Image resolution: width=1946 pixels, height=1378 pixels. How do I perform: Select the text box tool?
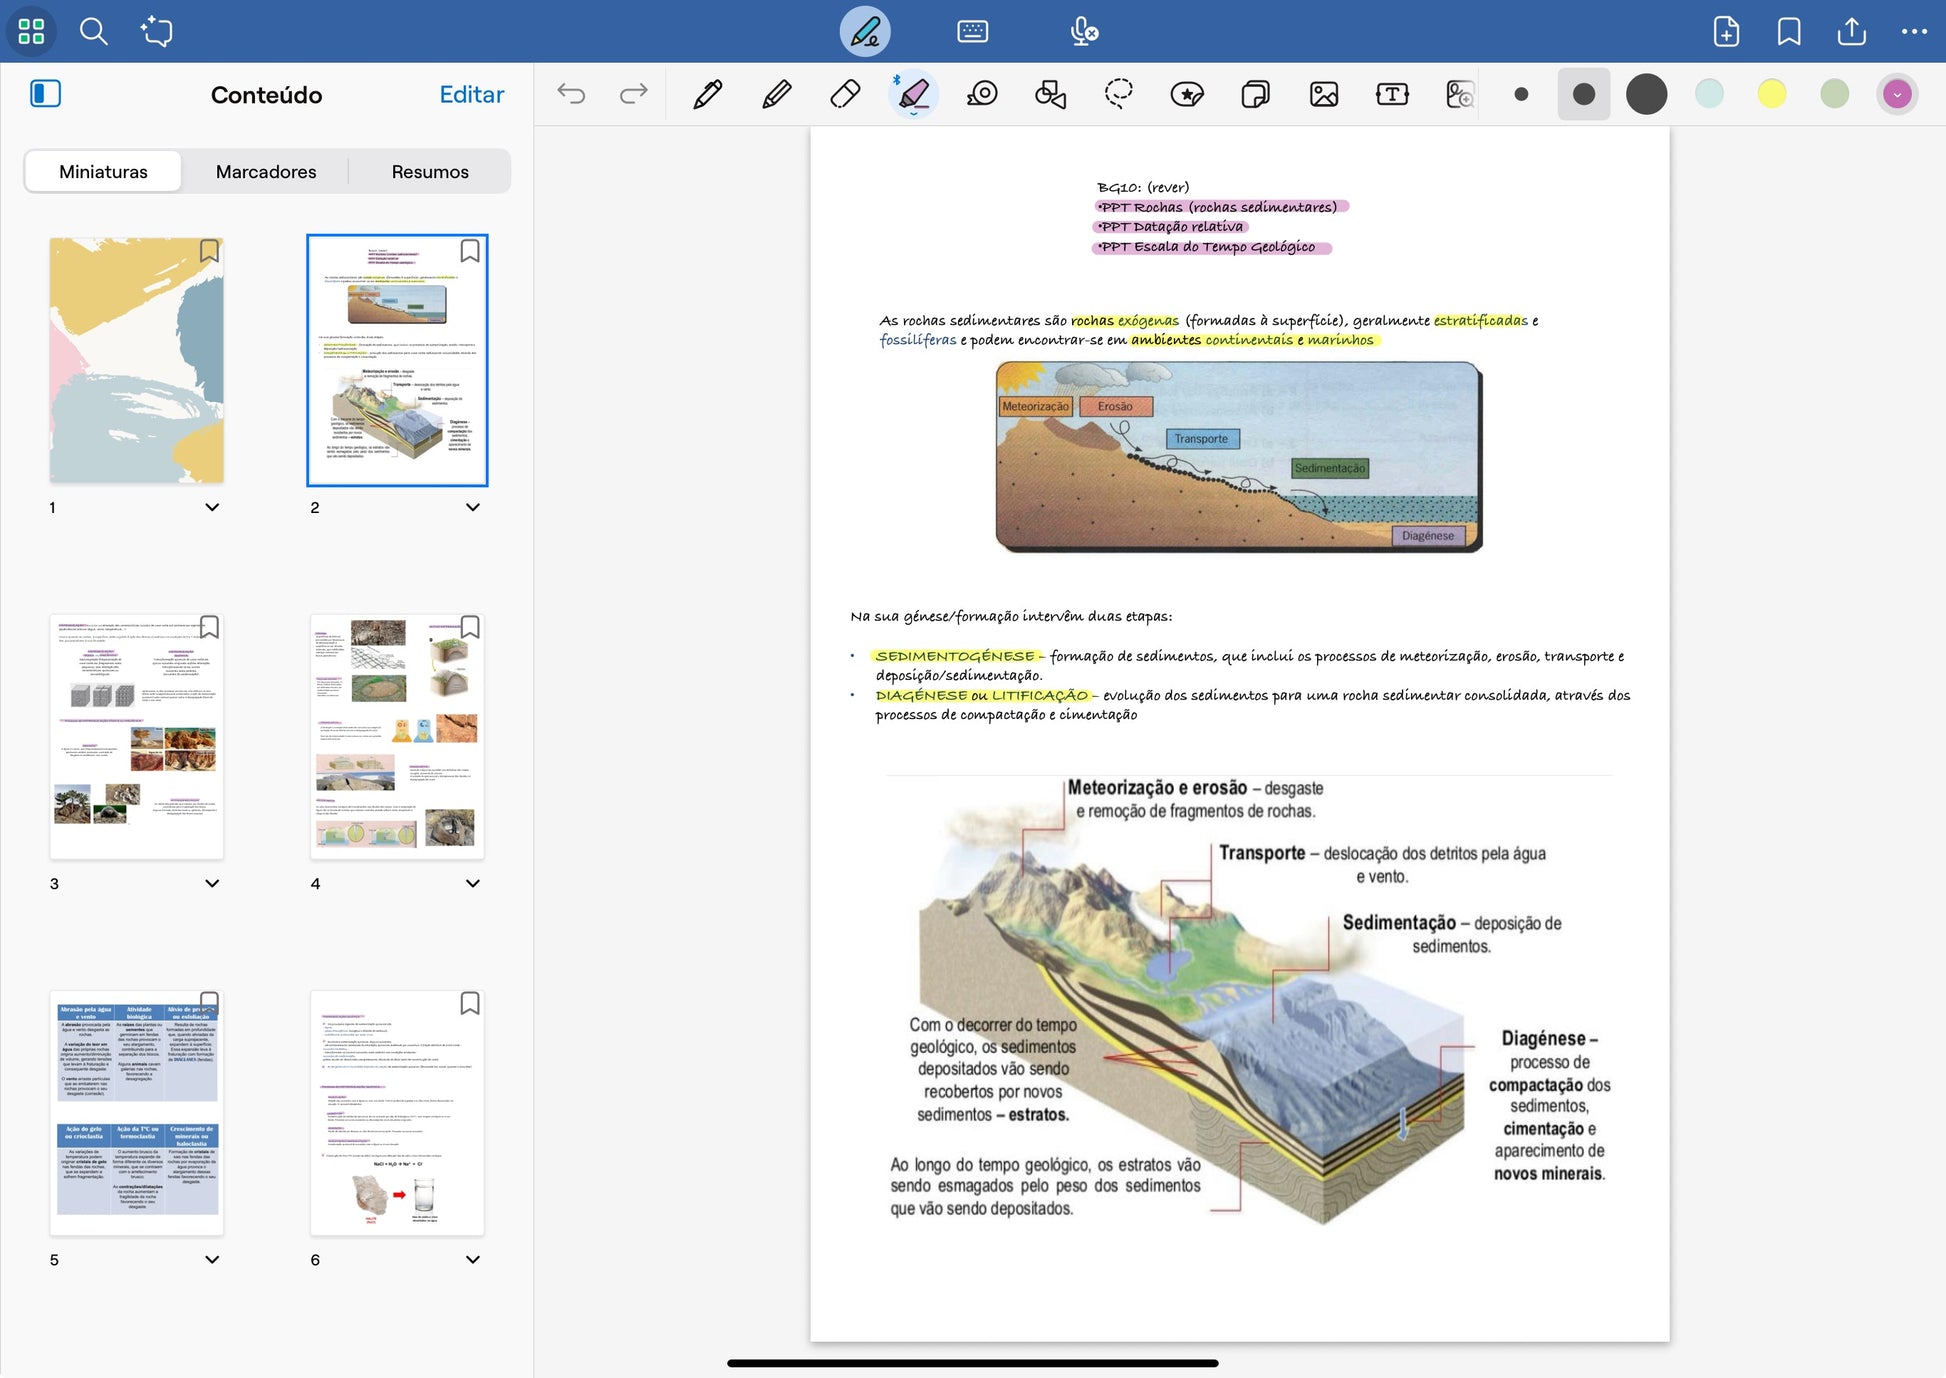(x=1391, y=95)
